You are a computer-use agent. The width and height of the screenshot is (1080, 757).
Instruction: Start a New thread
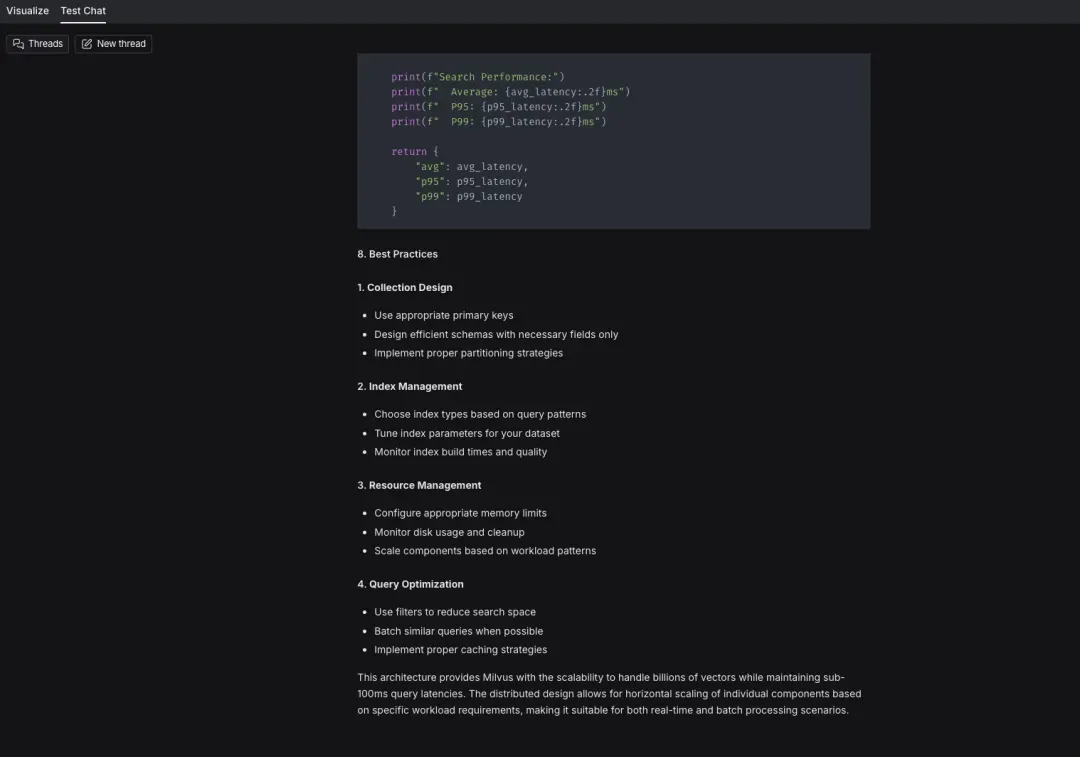(x=113, y=44)
